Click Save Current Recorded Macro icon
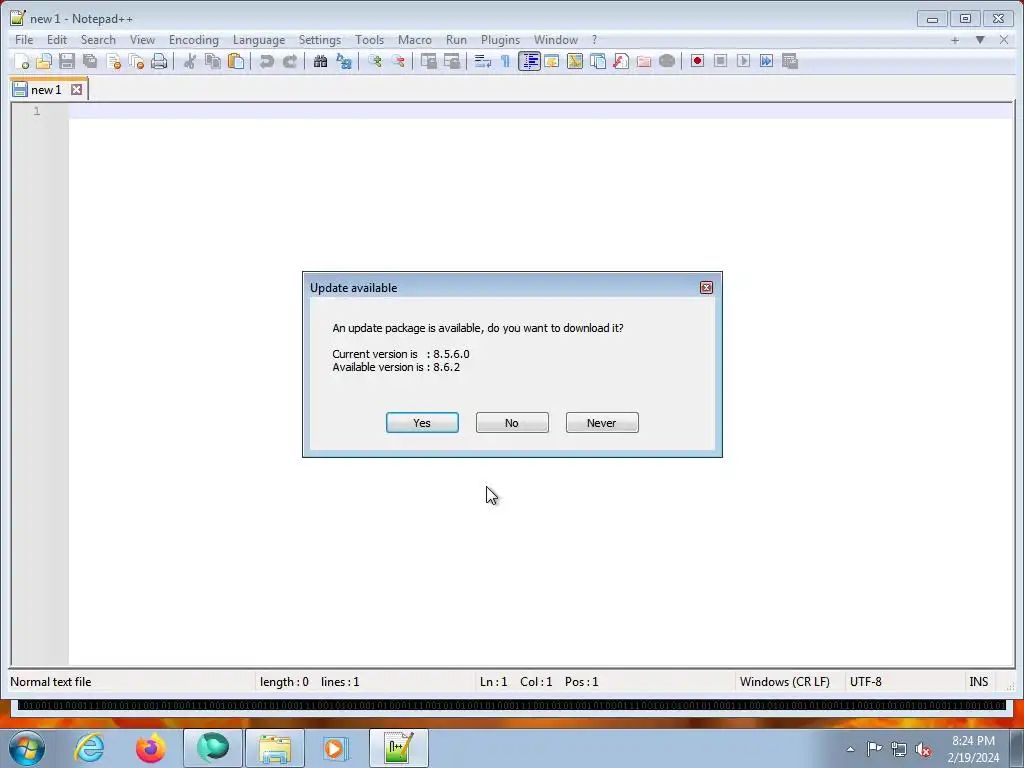 coord(790,61)
